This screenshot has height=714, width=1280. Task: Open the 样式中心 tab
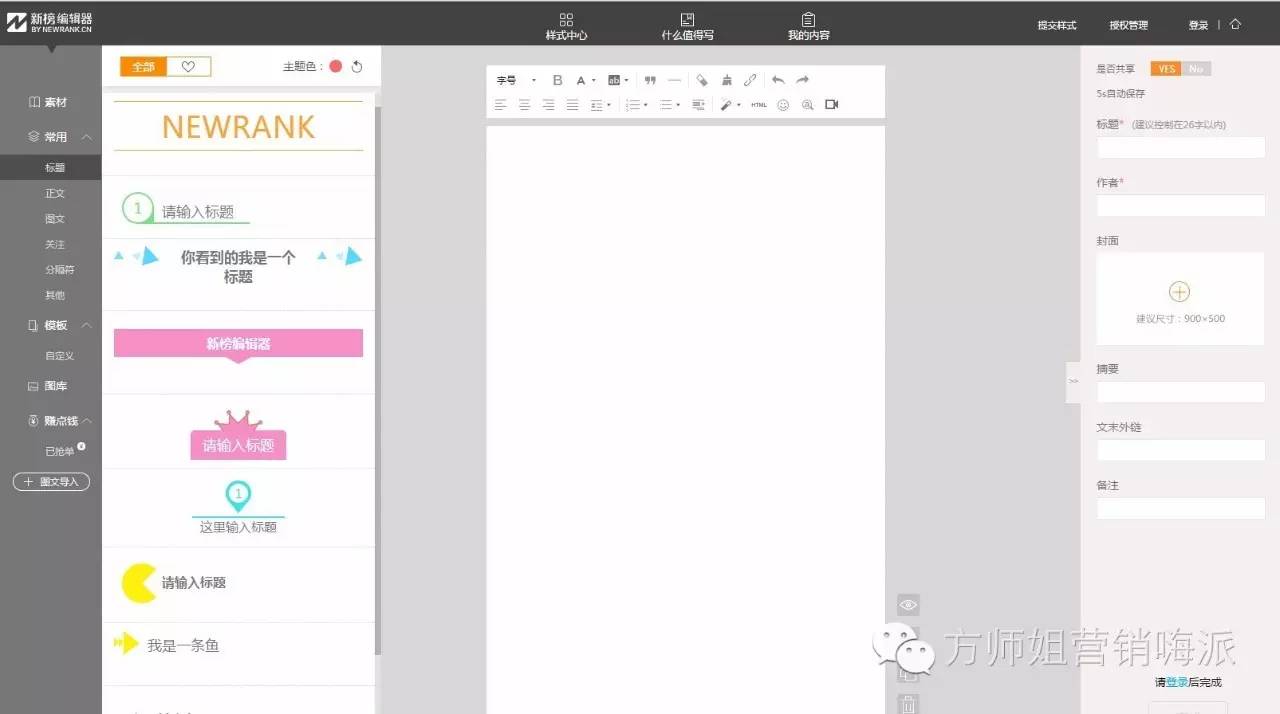click(x=566, y=27)
